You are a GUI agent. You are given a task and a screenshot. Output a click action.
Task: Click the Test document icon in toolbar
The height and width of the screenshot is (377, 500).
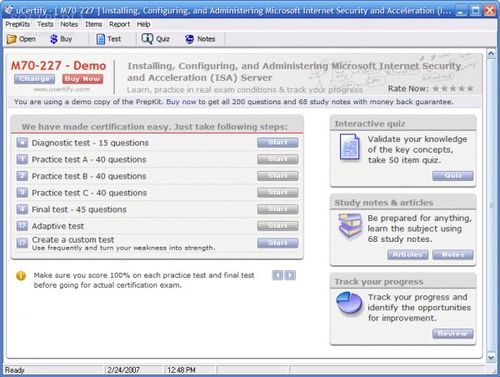100,39
